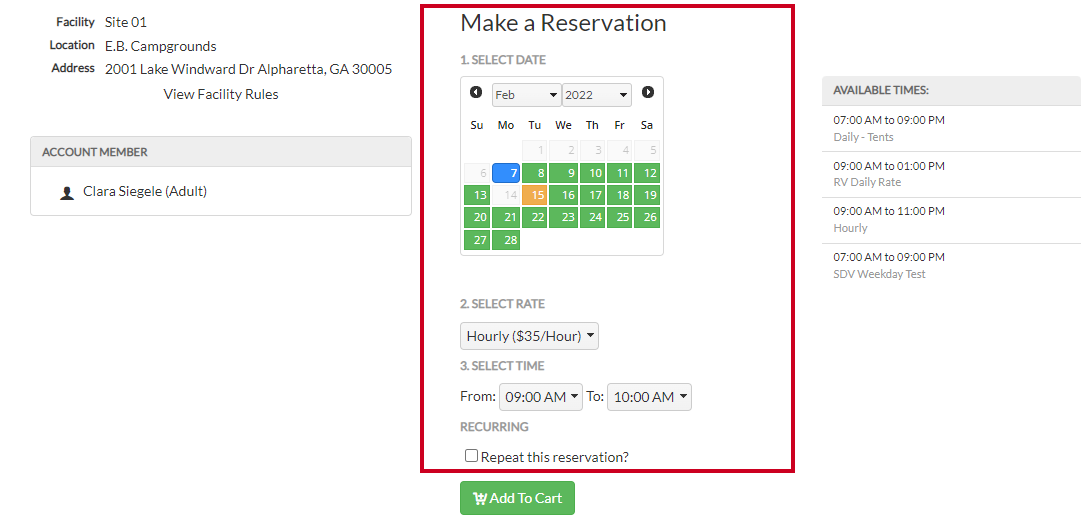
Task: Pick February 24 on the calendar
Action: 592,217
